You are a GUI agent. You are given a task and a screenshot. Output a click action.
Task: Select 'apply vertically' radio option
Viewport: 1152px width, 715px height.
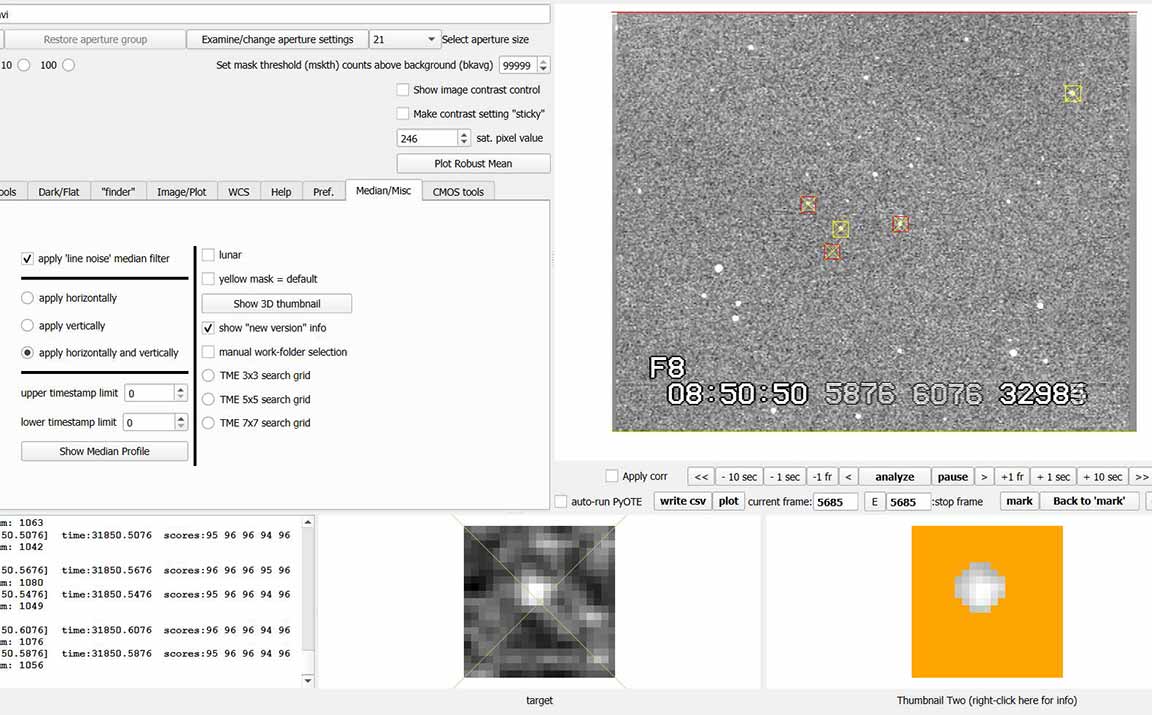coord(27,325)
